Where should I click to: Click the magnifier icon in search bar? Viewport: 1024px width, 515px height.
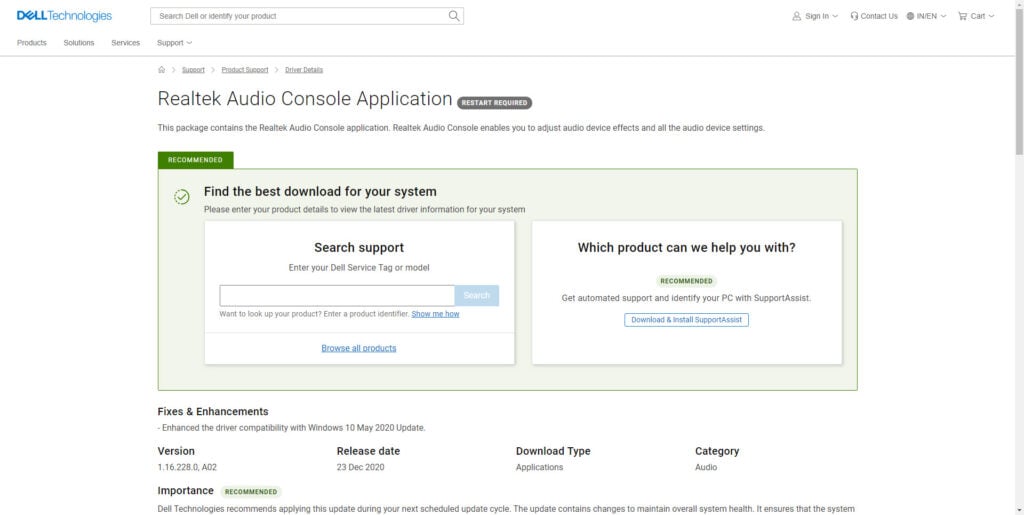click(454, 16)
